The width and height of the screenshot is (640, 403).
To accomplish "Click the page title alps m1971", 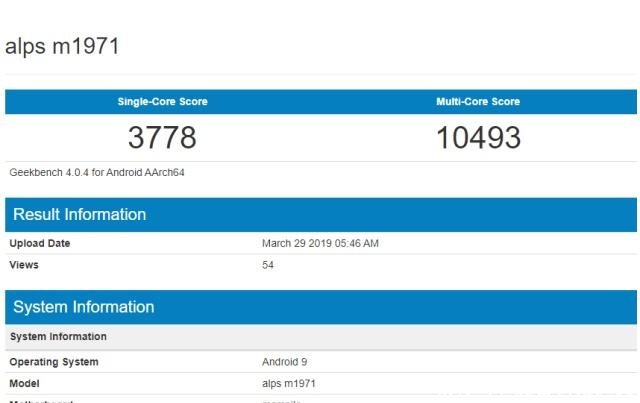I will [63, 46].
